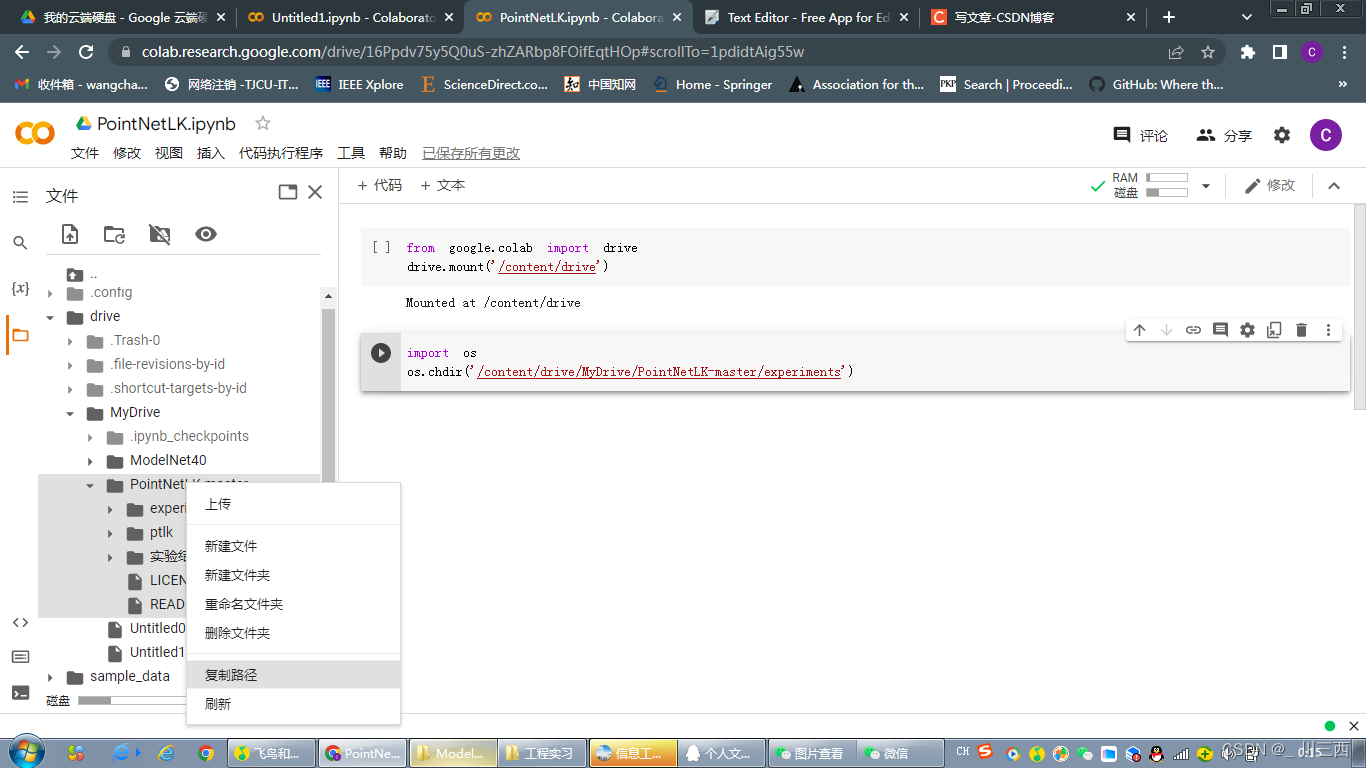The height and width of the screenshot is (768, 1366).
Task: Open the code snippets sidebar icon
Action: click(x=20, y=622)
